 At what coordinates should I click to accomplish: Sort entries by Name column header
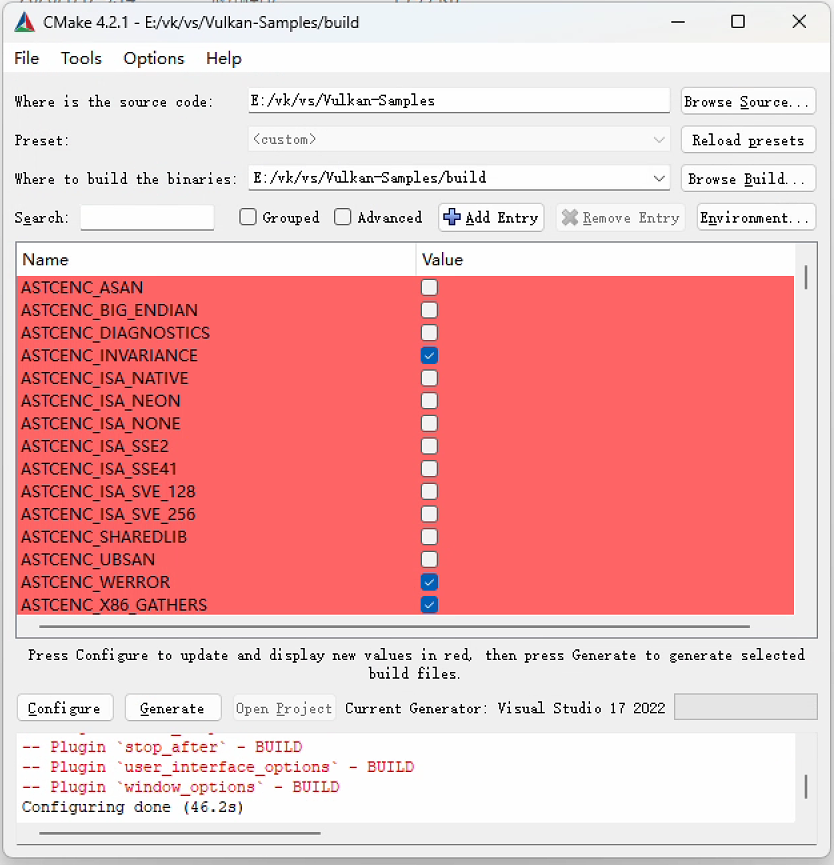point(216,259)
